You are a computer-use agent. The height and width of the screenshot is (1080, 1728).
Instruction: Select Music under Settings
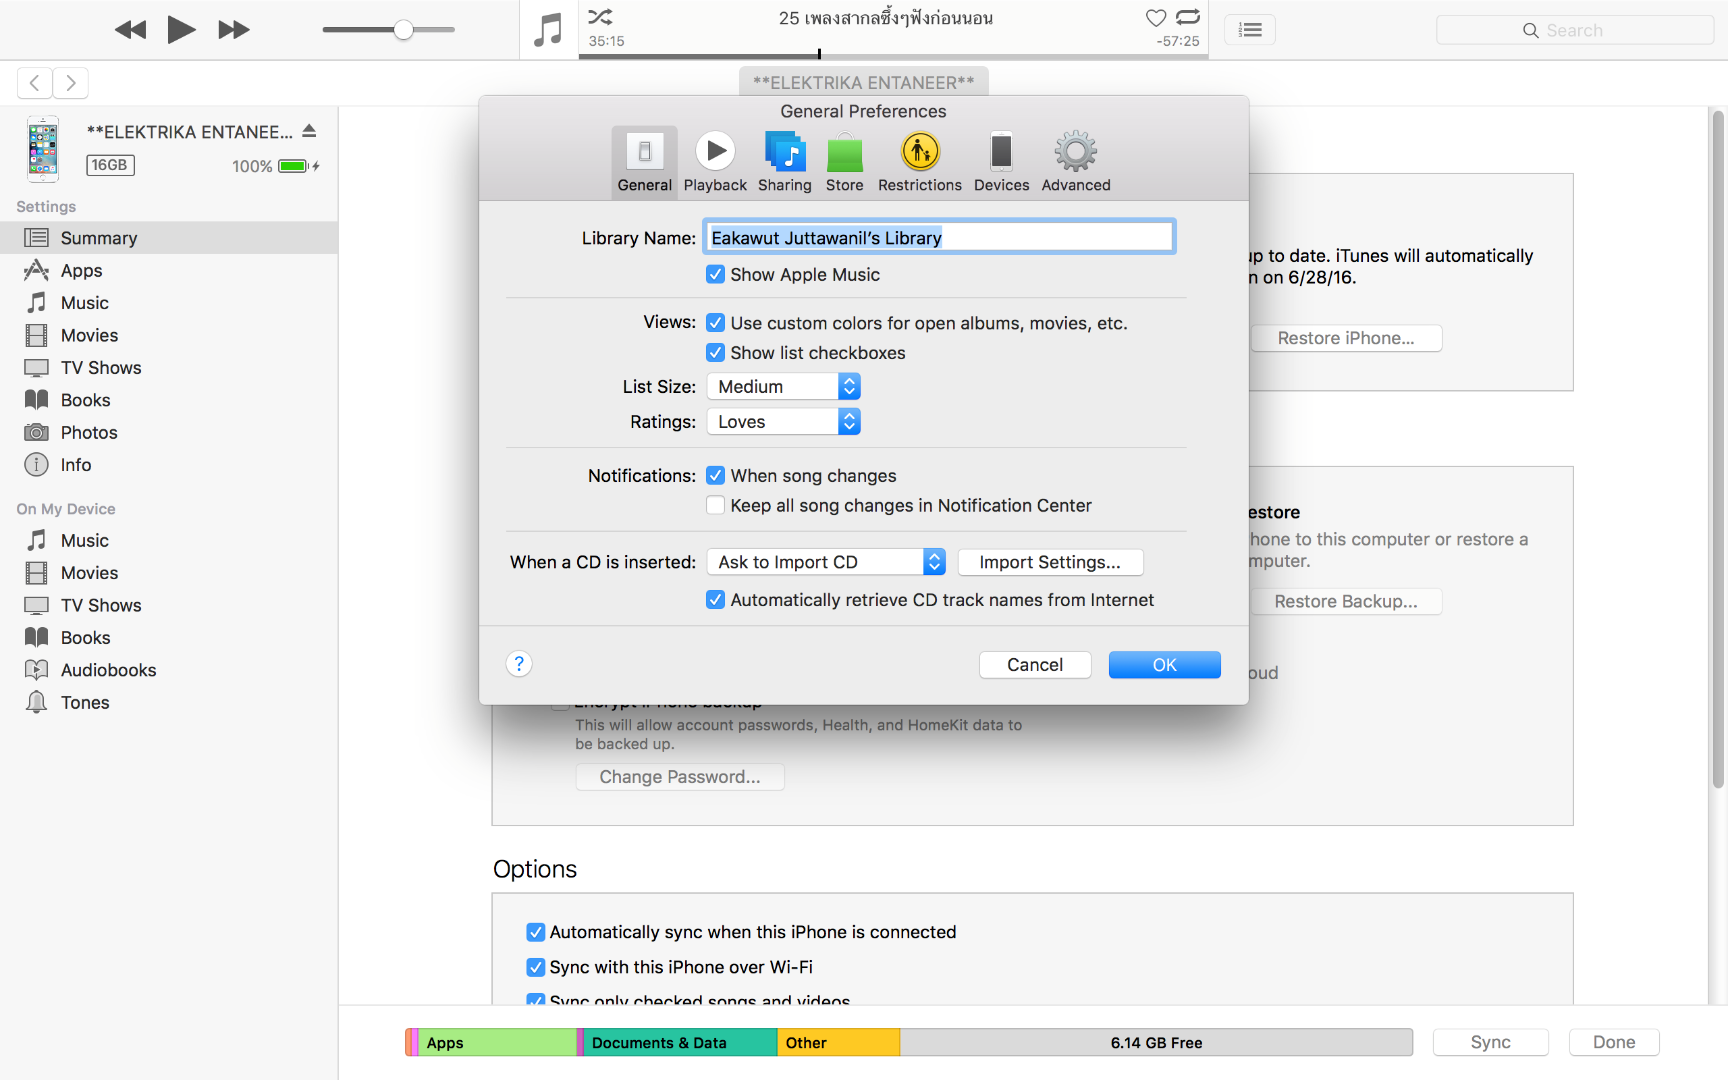pyautogui.click(x=169, y=303)
